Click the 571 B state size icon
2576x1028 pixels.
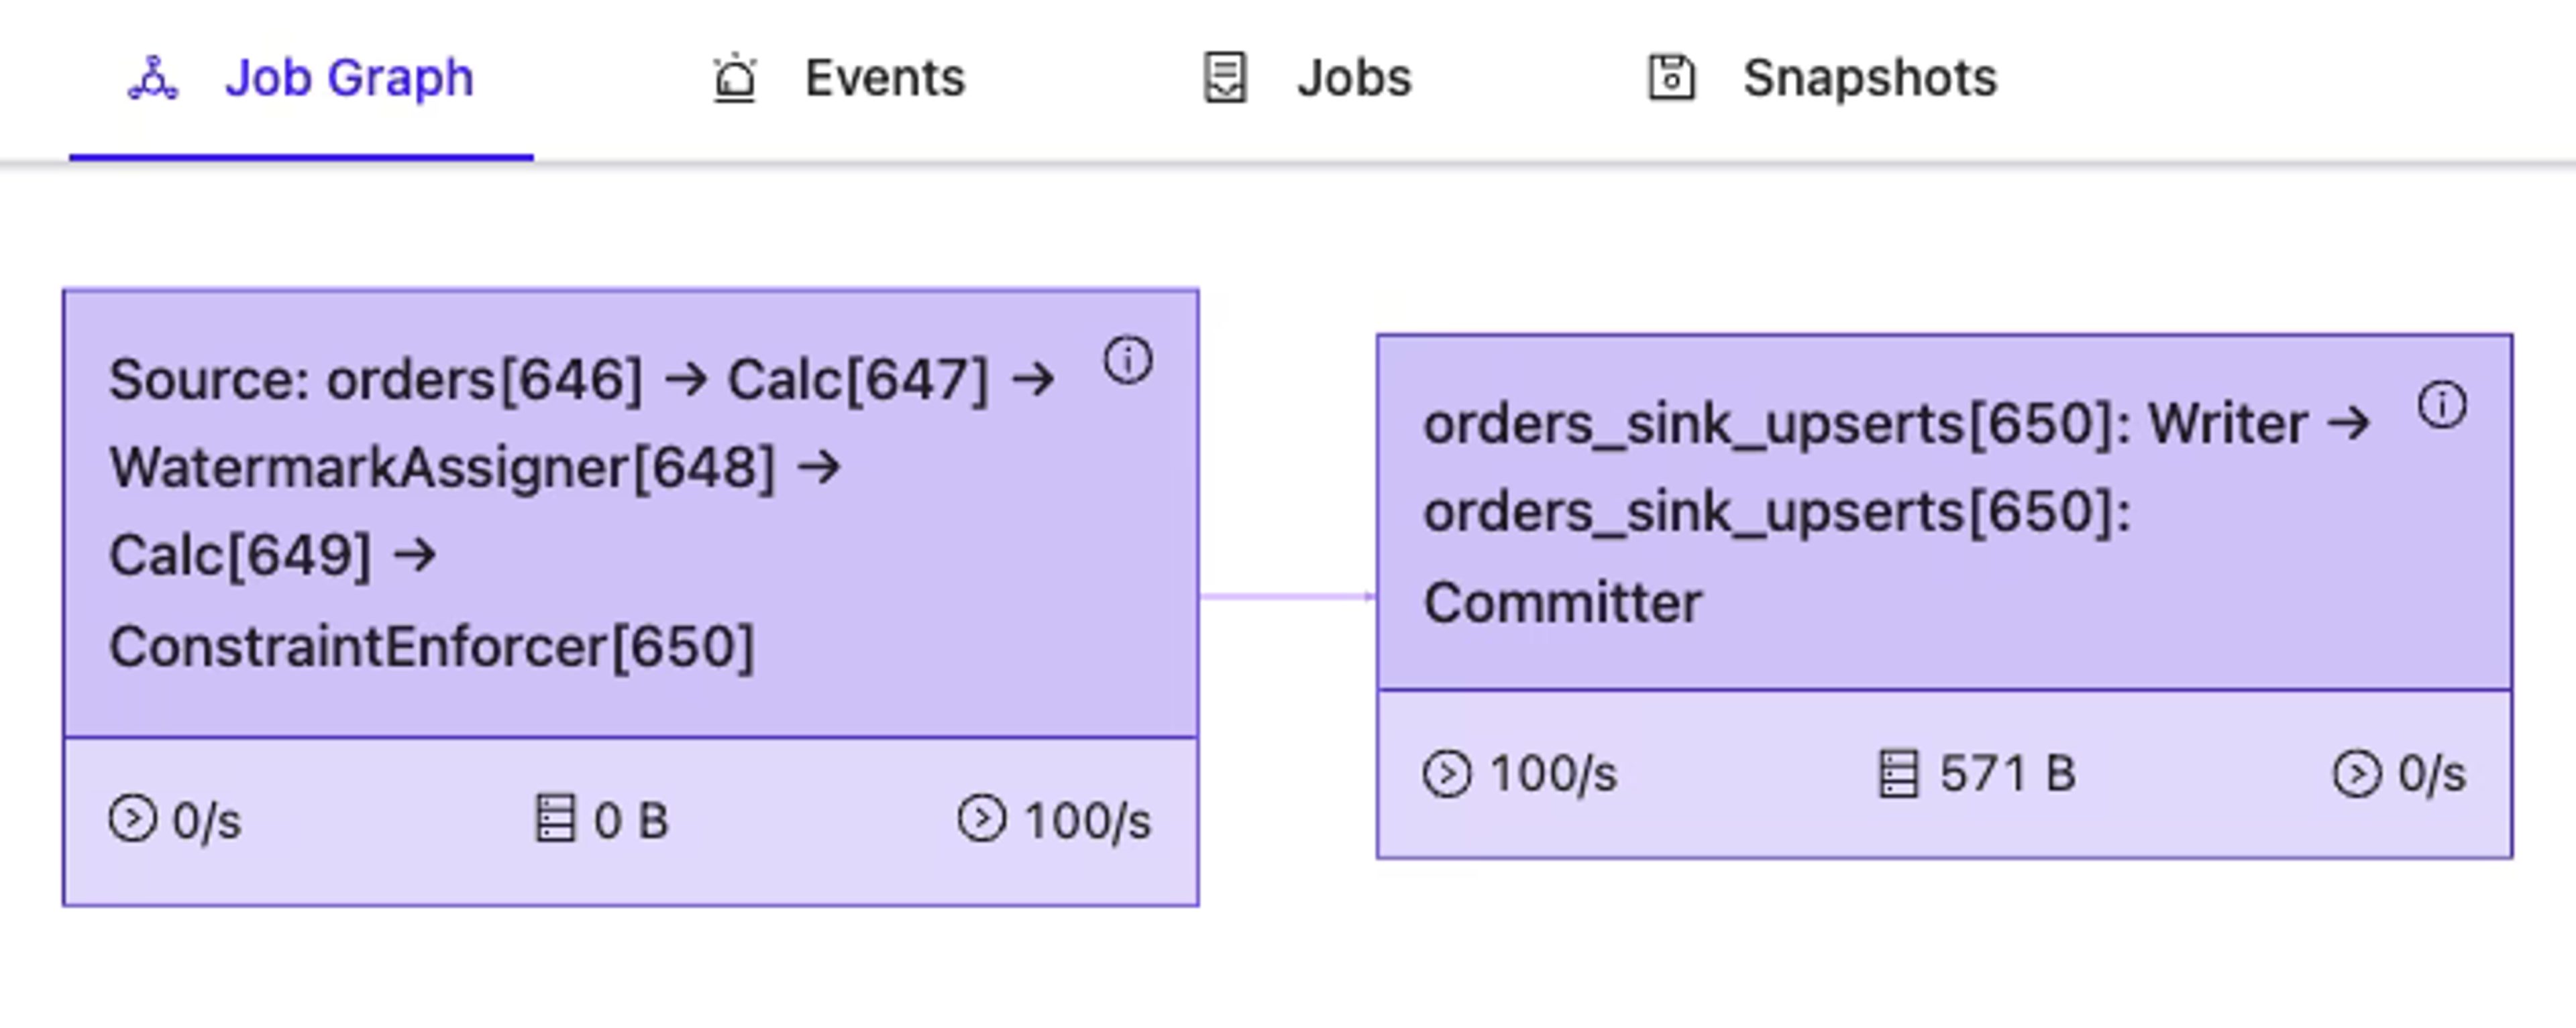point(1898,774)
